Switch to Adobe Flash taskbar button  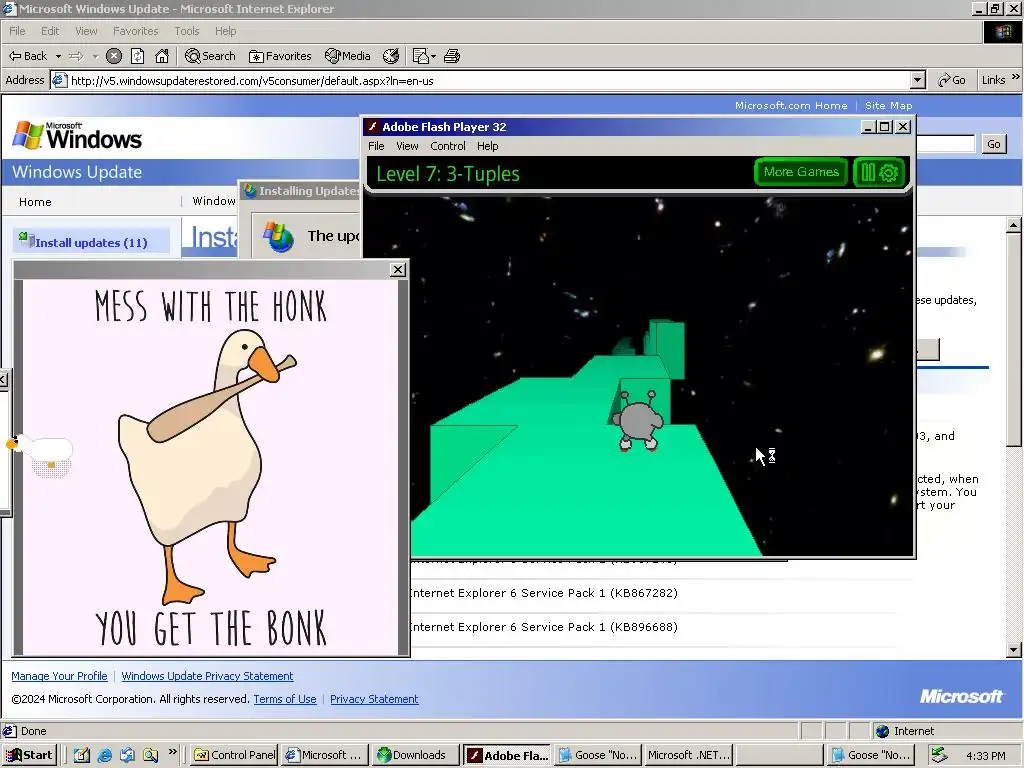[507, 755]
